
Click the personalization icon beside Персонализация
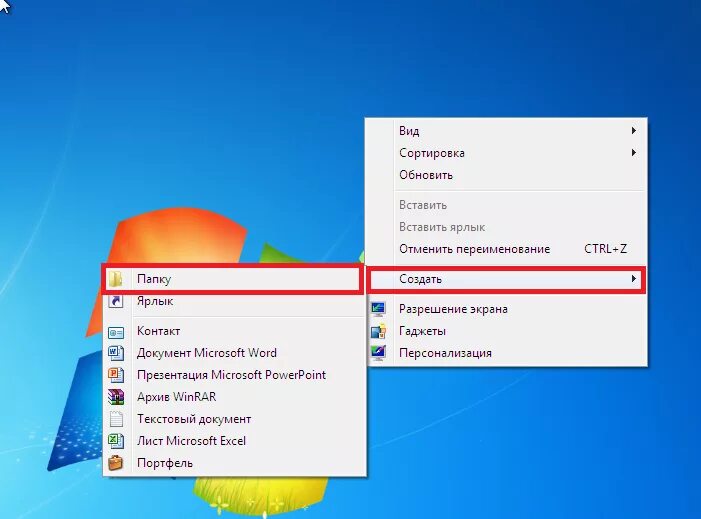click(378, 353)
